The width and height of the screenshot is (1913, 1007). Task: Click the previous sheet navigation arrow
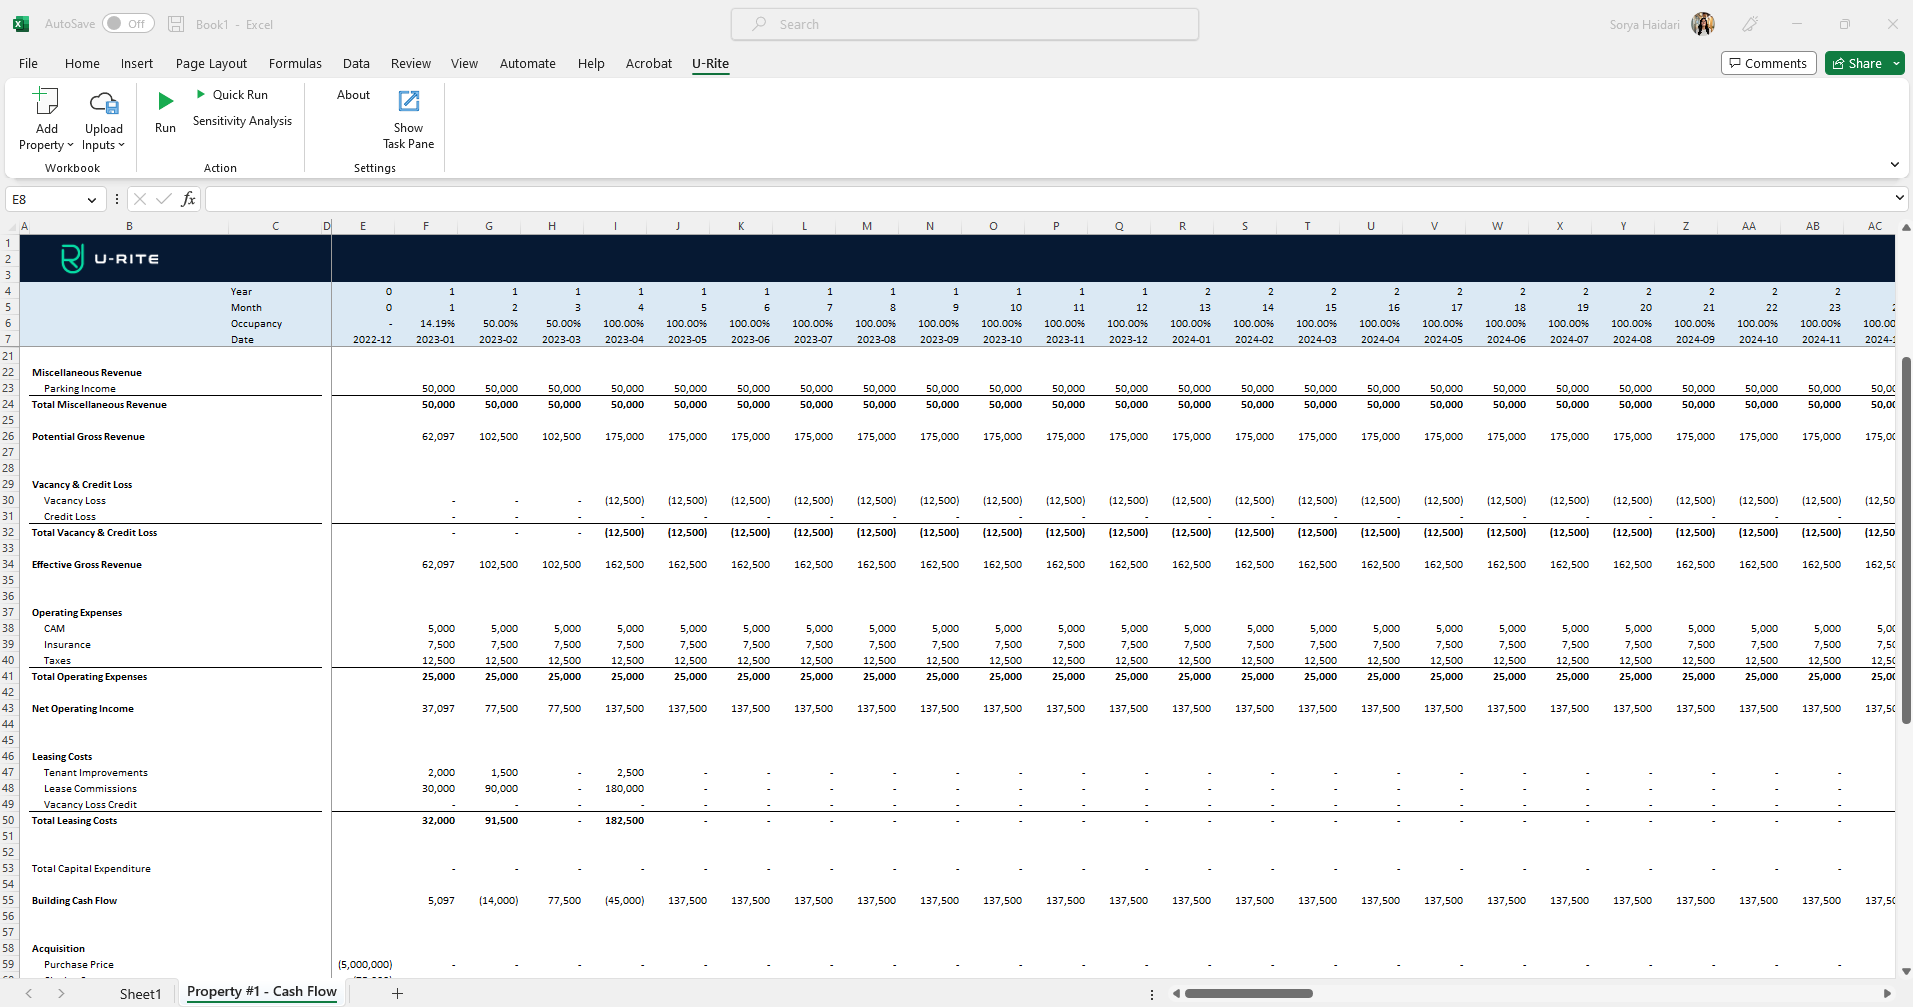[29, 993]
